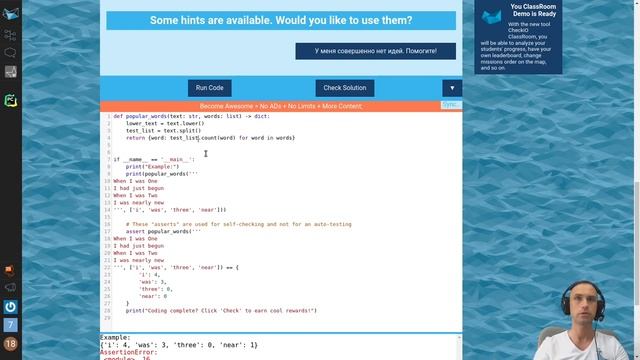Image resolution: width=640 pixels, height=360 pixels.
Task: Open the CheckiO home logo icon
Action: [11, 13]
